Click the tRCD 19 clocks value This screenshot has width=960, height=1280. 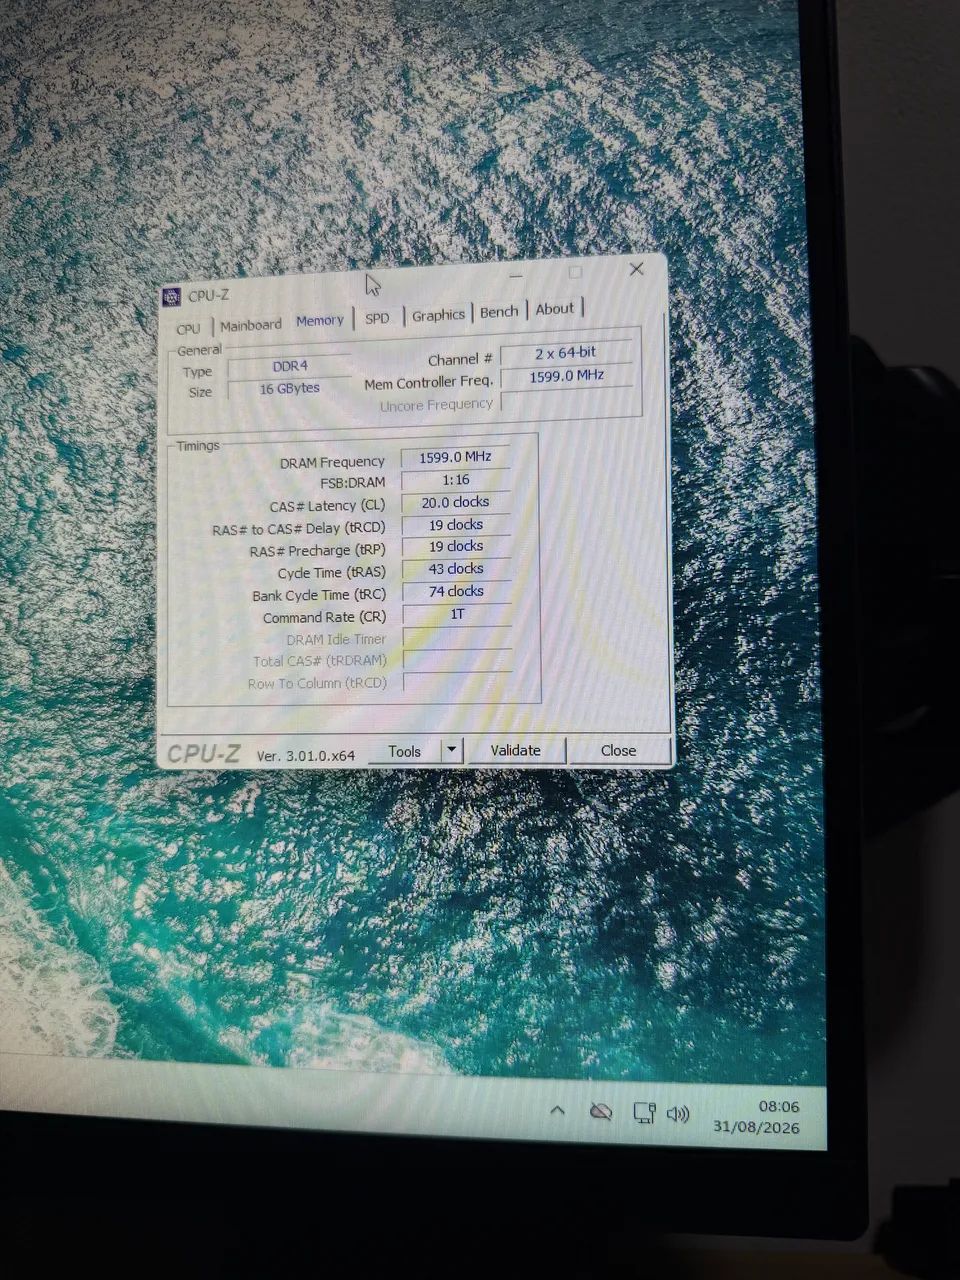[456, 525]
